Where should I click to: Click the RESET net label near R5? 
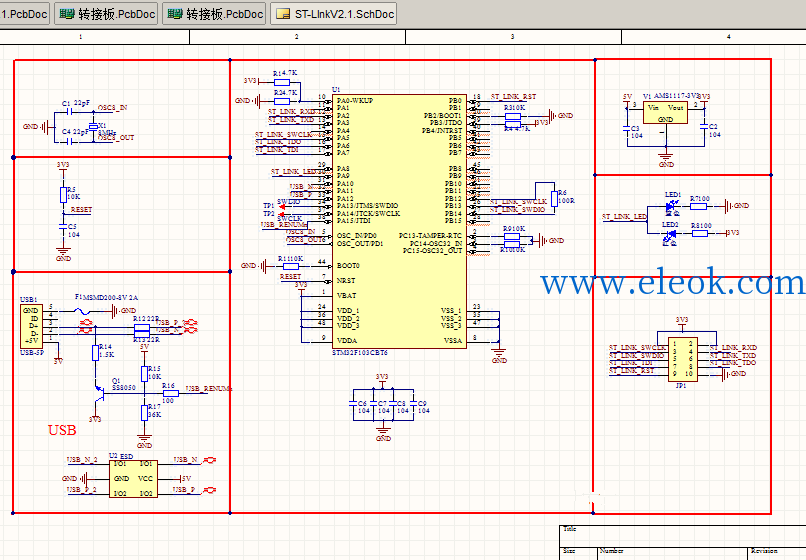click(81, 210)
